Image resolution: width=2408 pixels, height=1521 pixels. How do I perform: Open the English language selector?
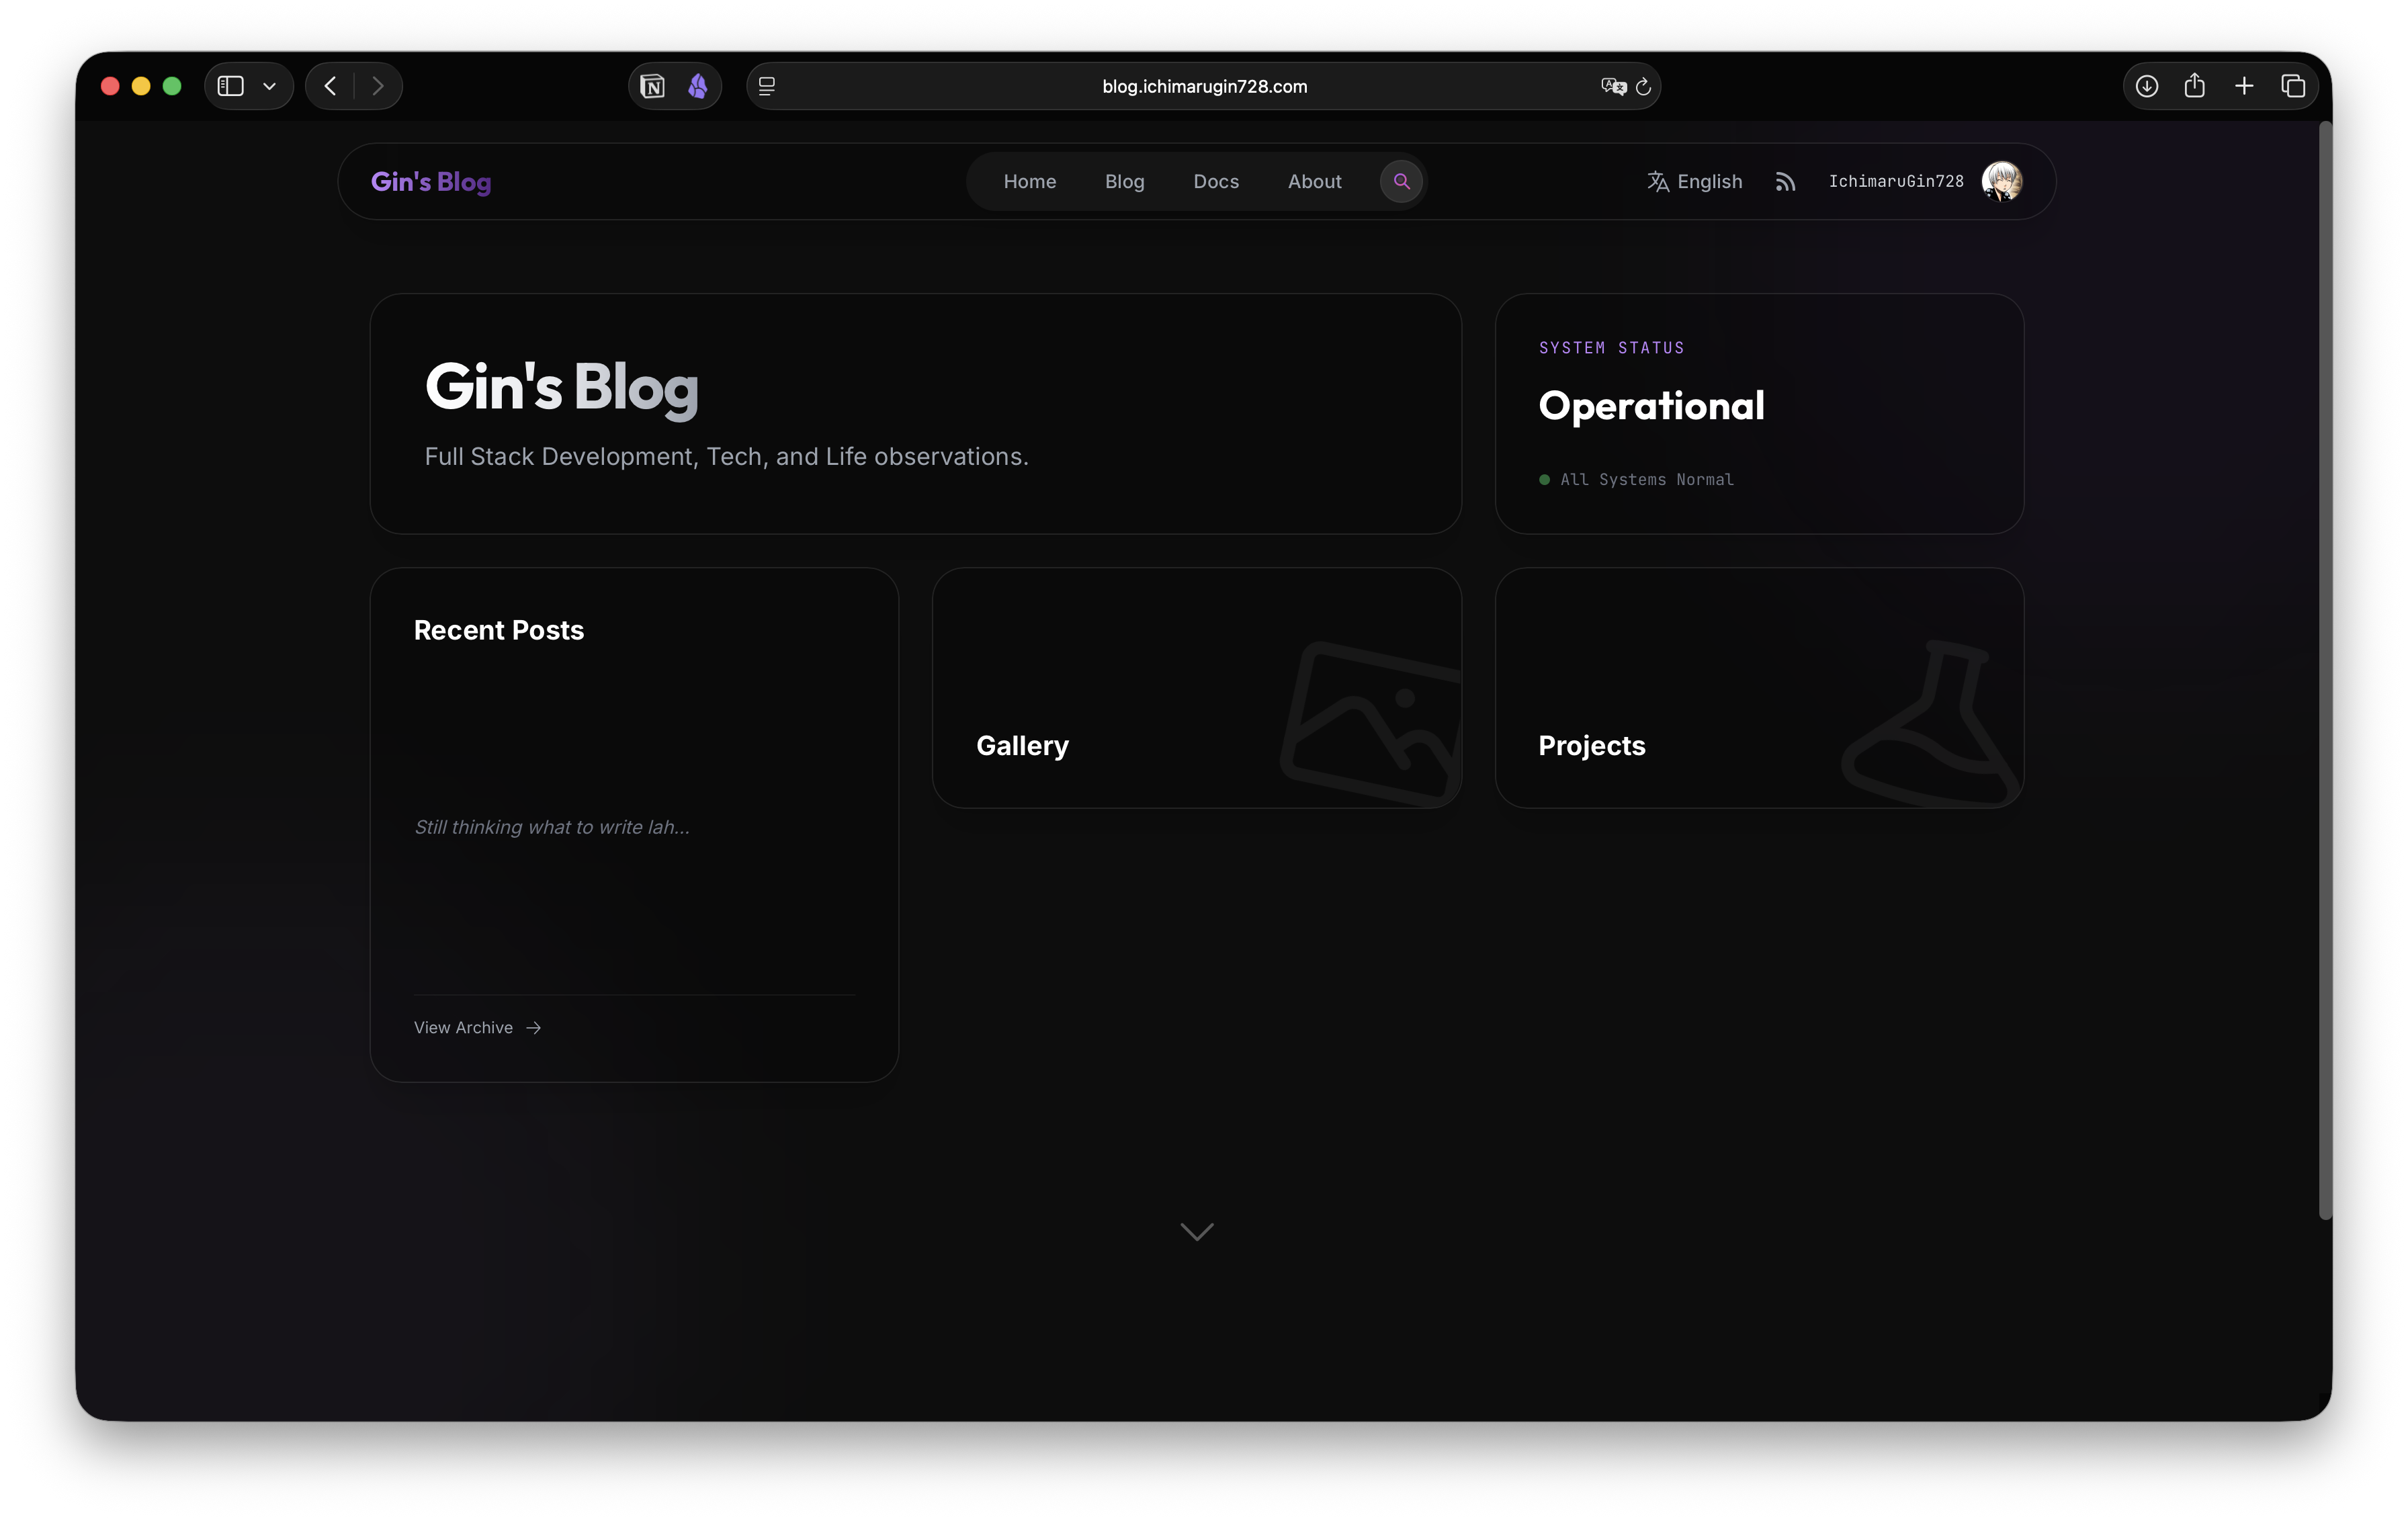[x=1694, y=181]
